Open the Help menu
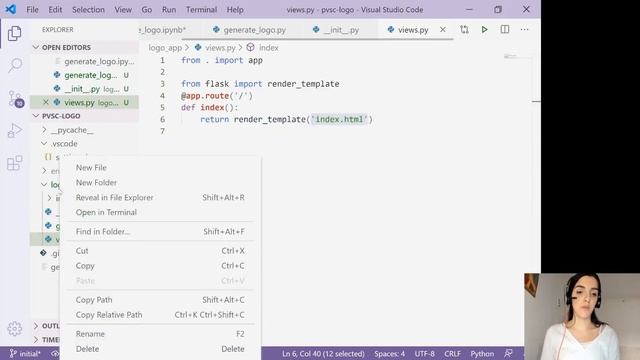Screen dimensions: 640x360 (235, 9)
